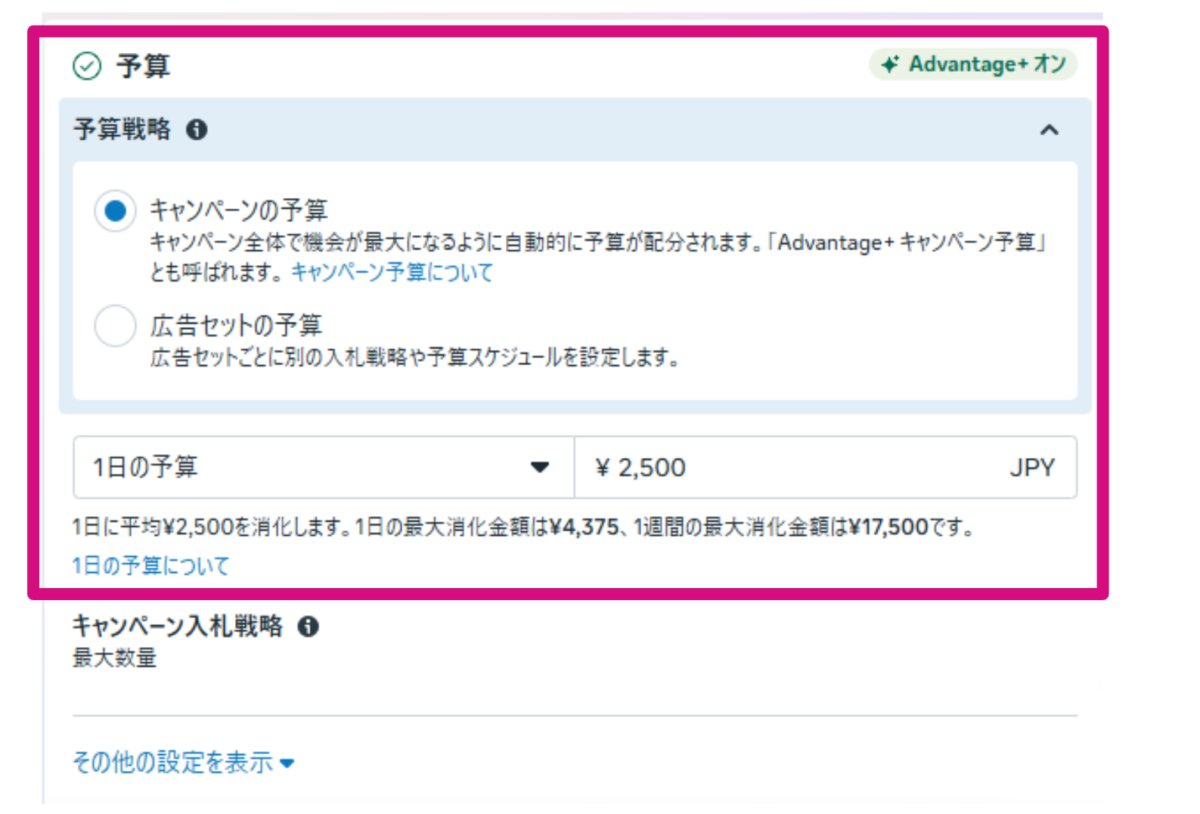Click the Advantage+ sparkle icon
1200x814 pixels.
(889, 65)
